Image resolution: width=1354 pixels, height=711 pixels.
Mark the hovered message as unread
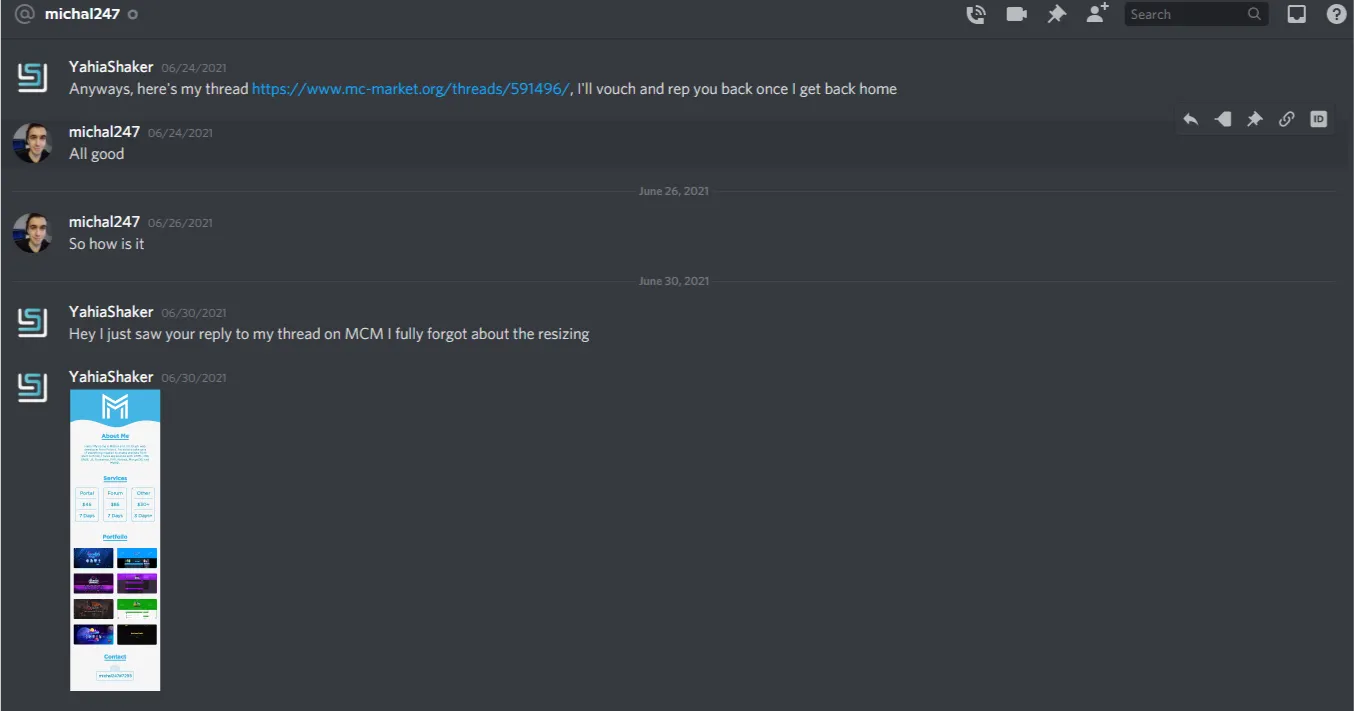[1222, 119]
